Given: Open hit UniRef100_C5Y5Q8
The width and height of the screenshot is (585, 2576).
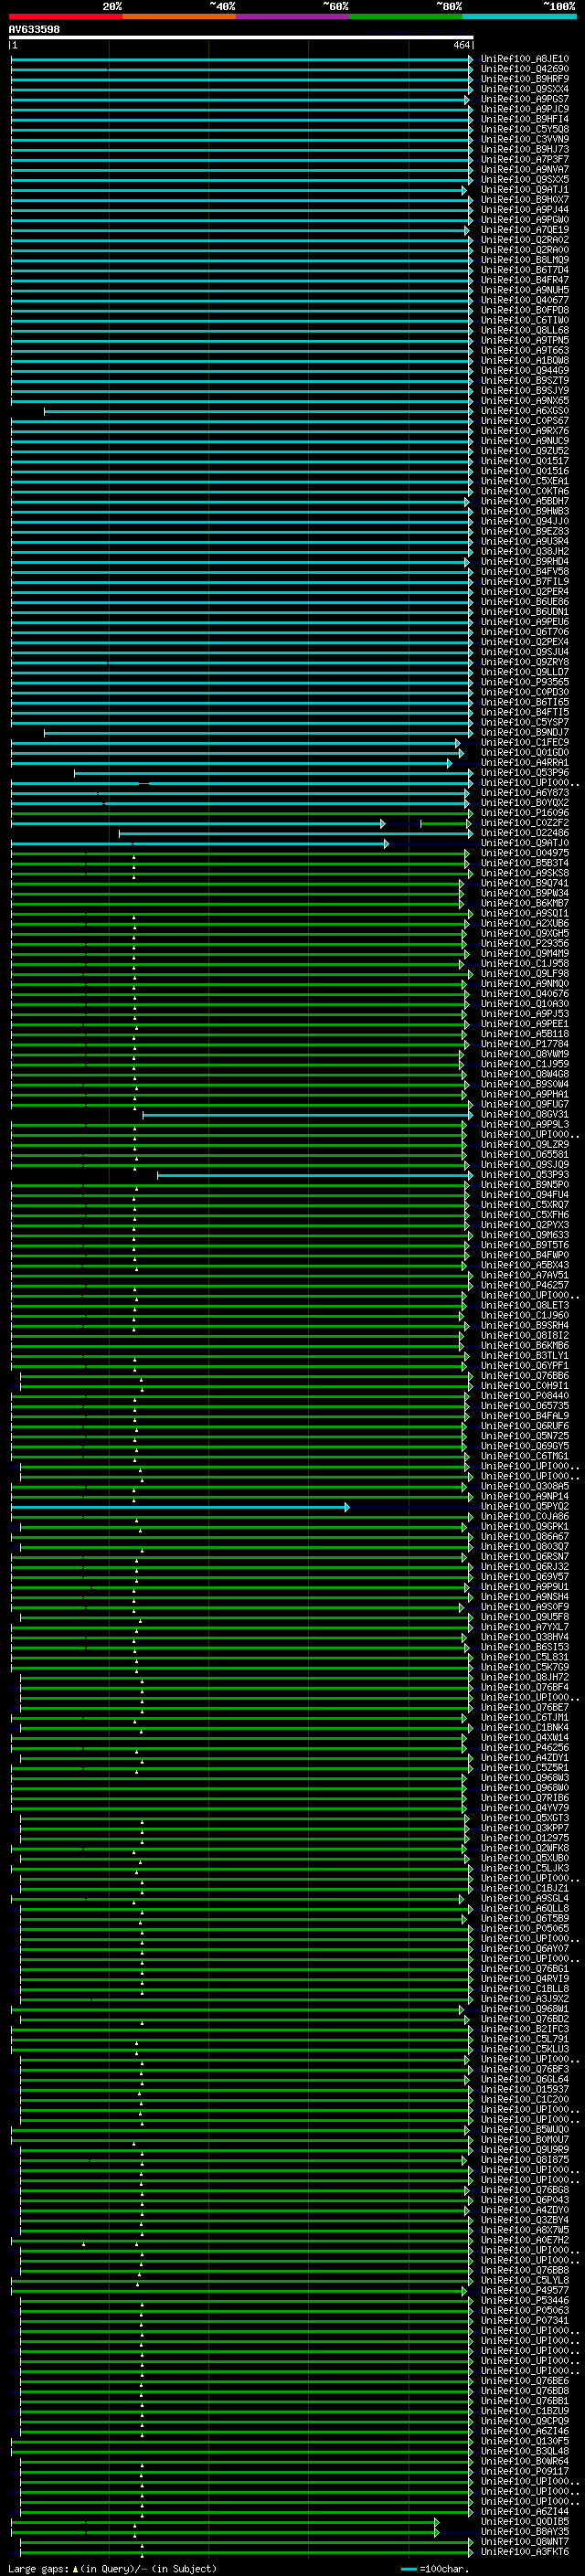Looking at the screenshot, I should pos(525,129).
